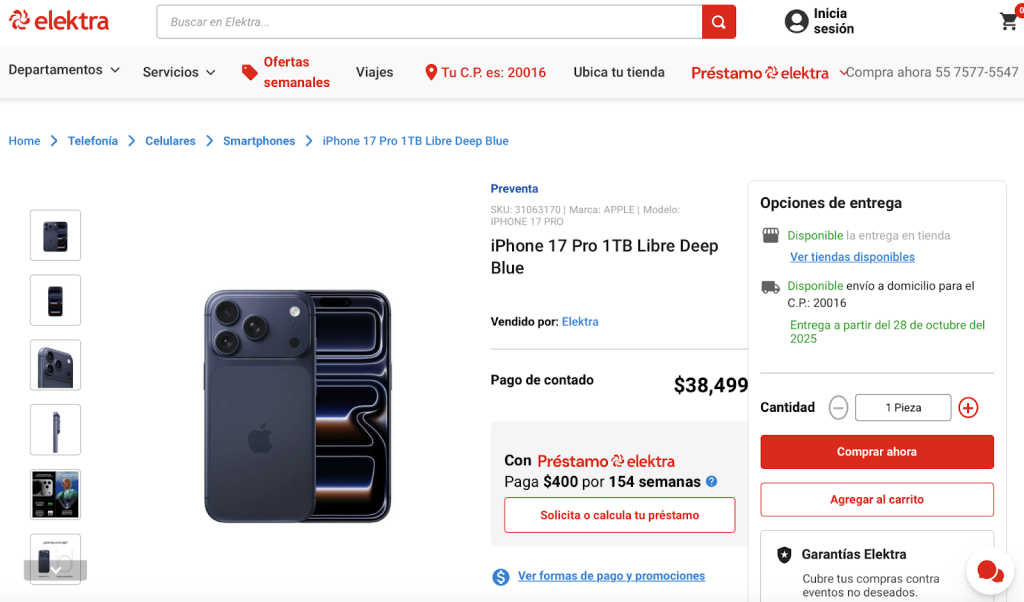The image size is (1024, 602).
Task: Decrease quantity with minus button
Action: tap(838, 407)
